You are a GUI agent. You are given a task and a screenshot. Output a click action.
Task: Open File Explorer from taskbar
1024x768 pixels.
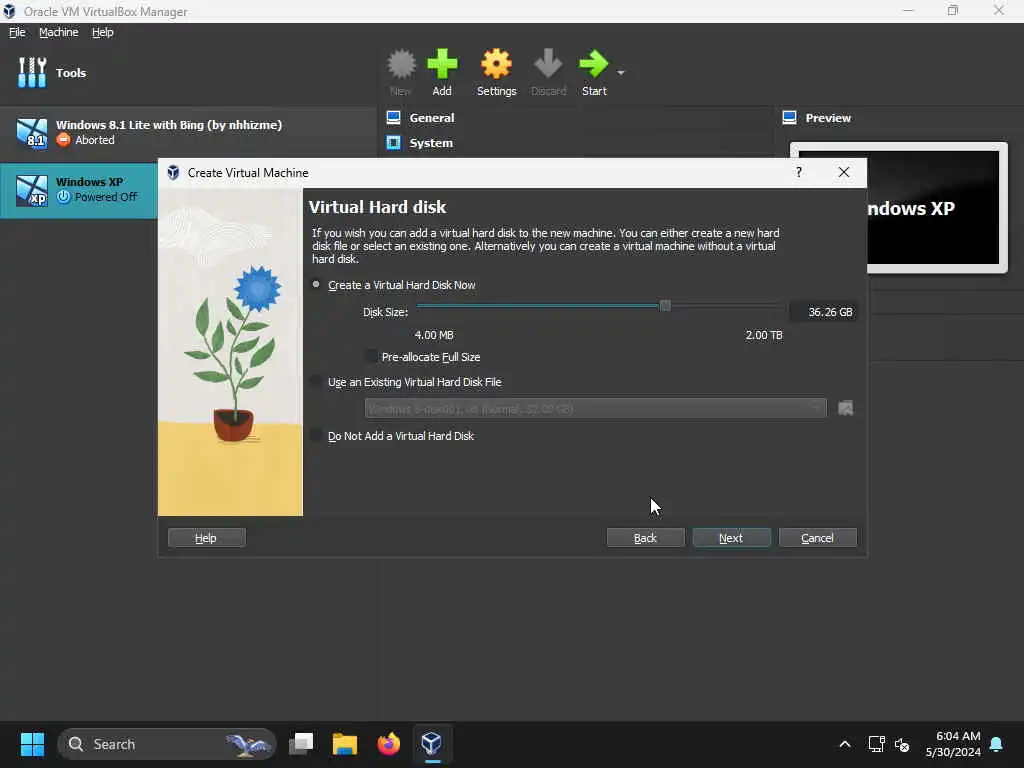(345, 744)
